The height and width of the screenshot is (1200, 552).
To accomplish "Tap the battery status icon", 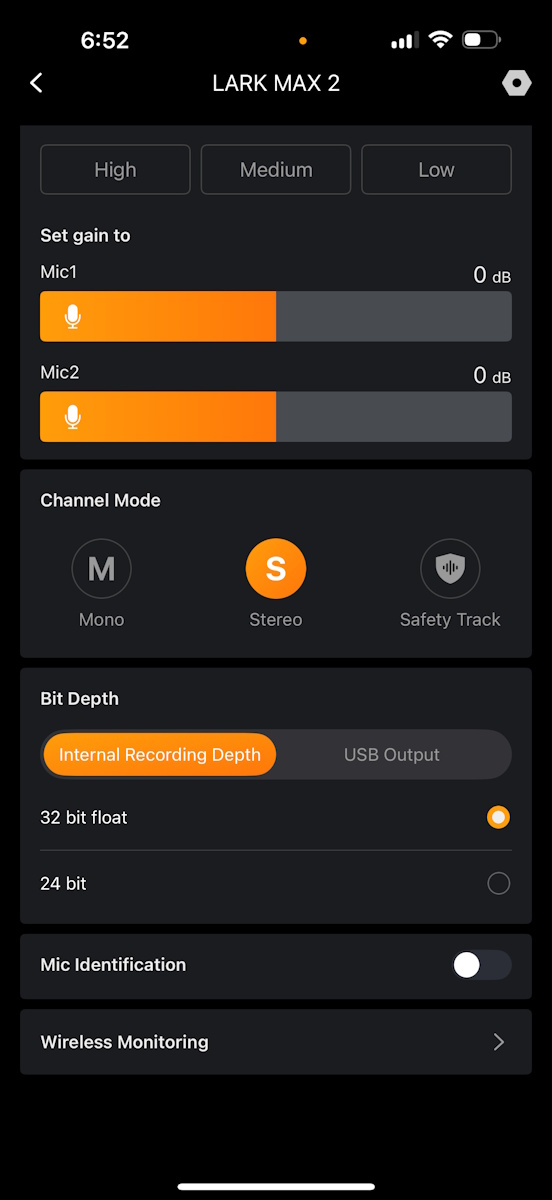I will pos(482,40).
